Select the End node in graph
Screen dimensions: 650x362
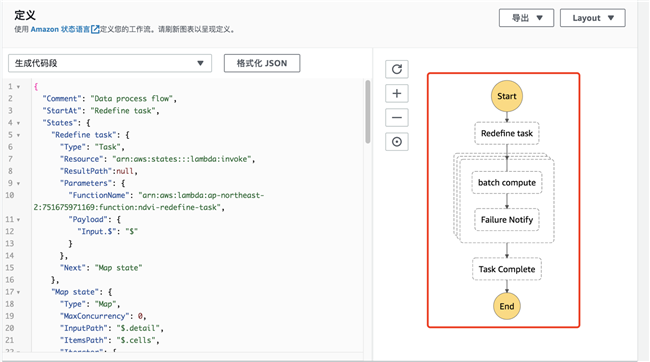click(507, 306)
